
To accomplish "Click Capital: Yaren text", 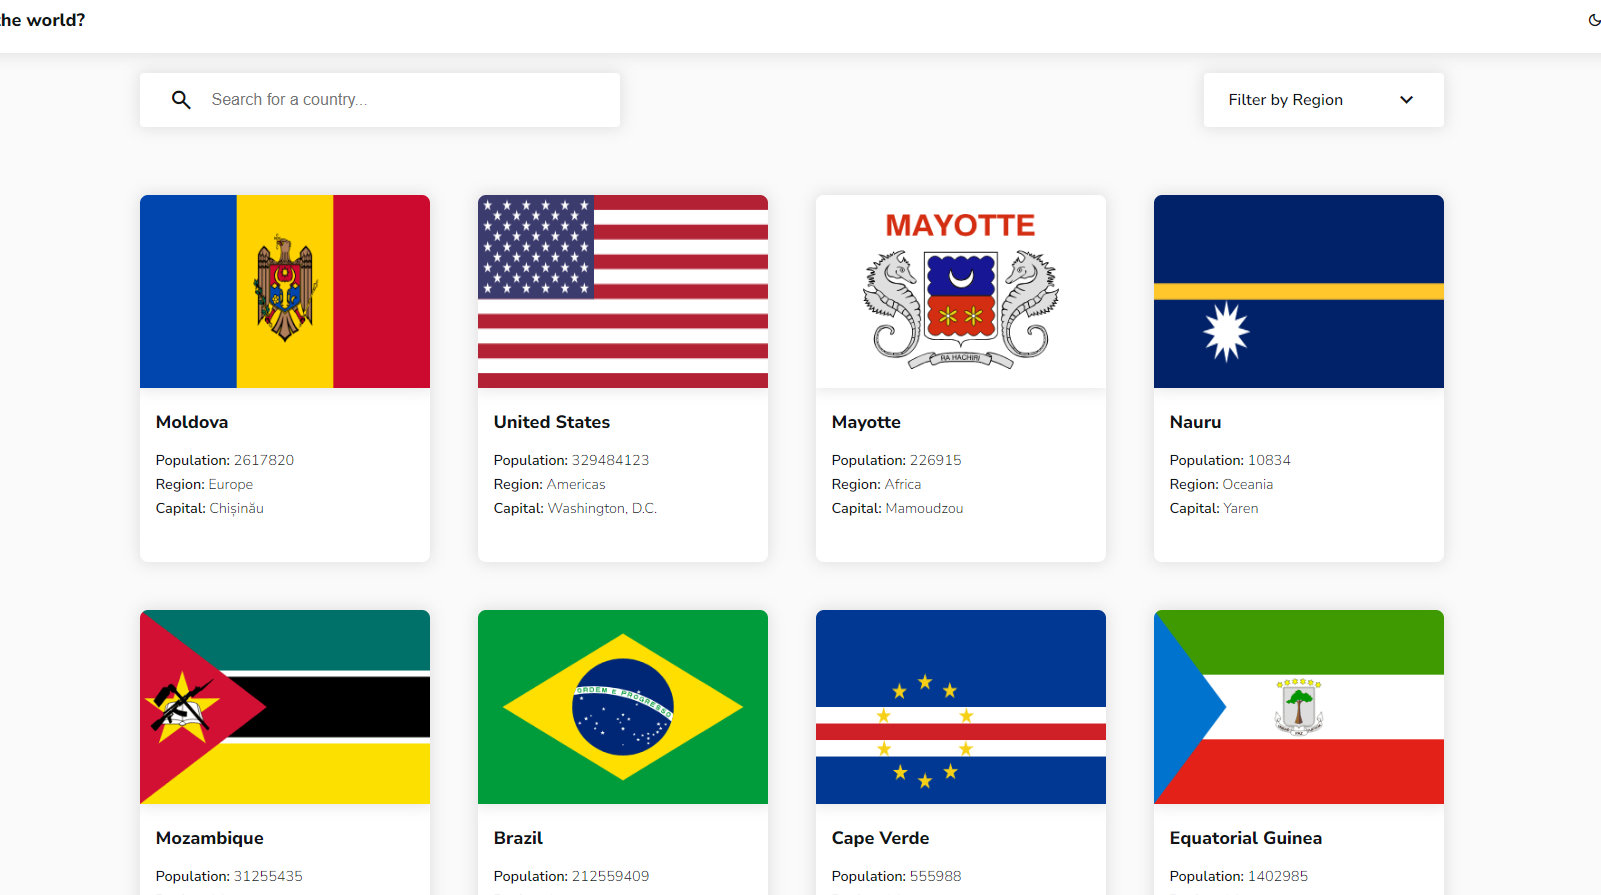I will point(1214,508).
